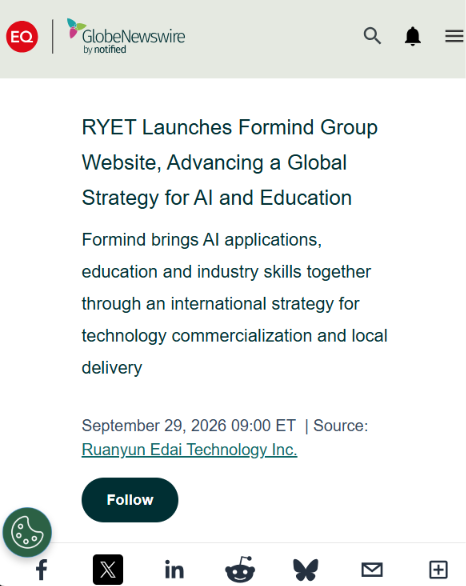Share the article on LinkedIn
This screenshot has height=586, width=466.
click(x=174, y=570)
